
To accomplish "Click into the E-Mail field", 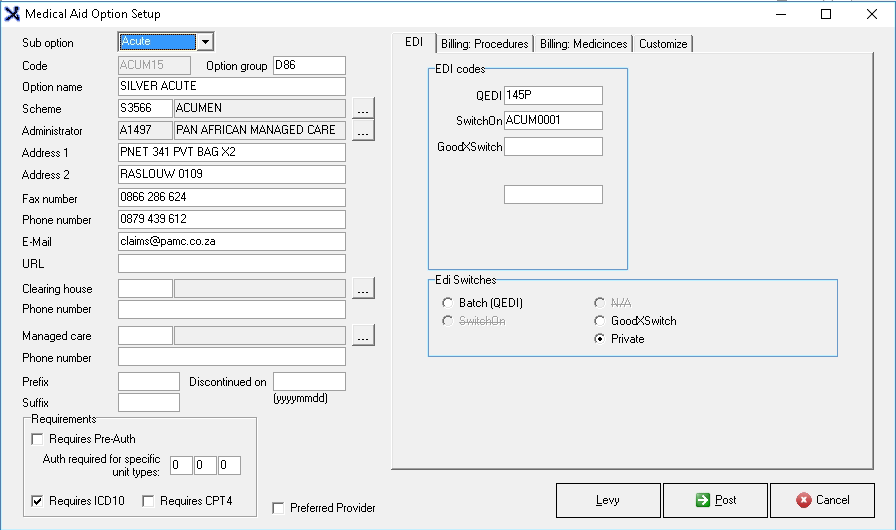I will coord(231,242).
